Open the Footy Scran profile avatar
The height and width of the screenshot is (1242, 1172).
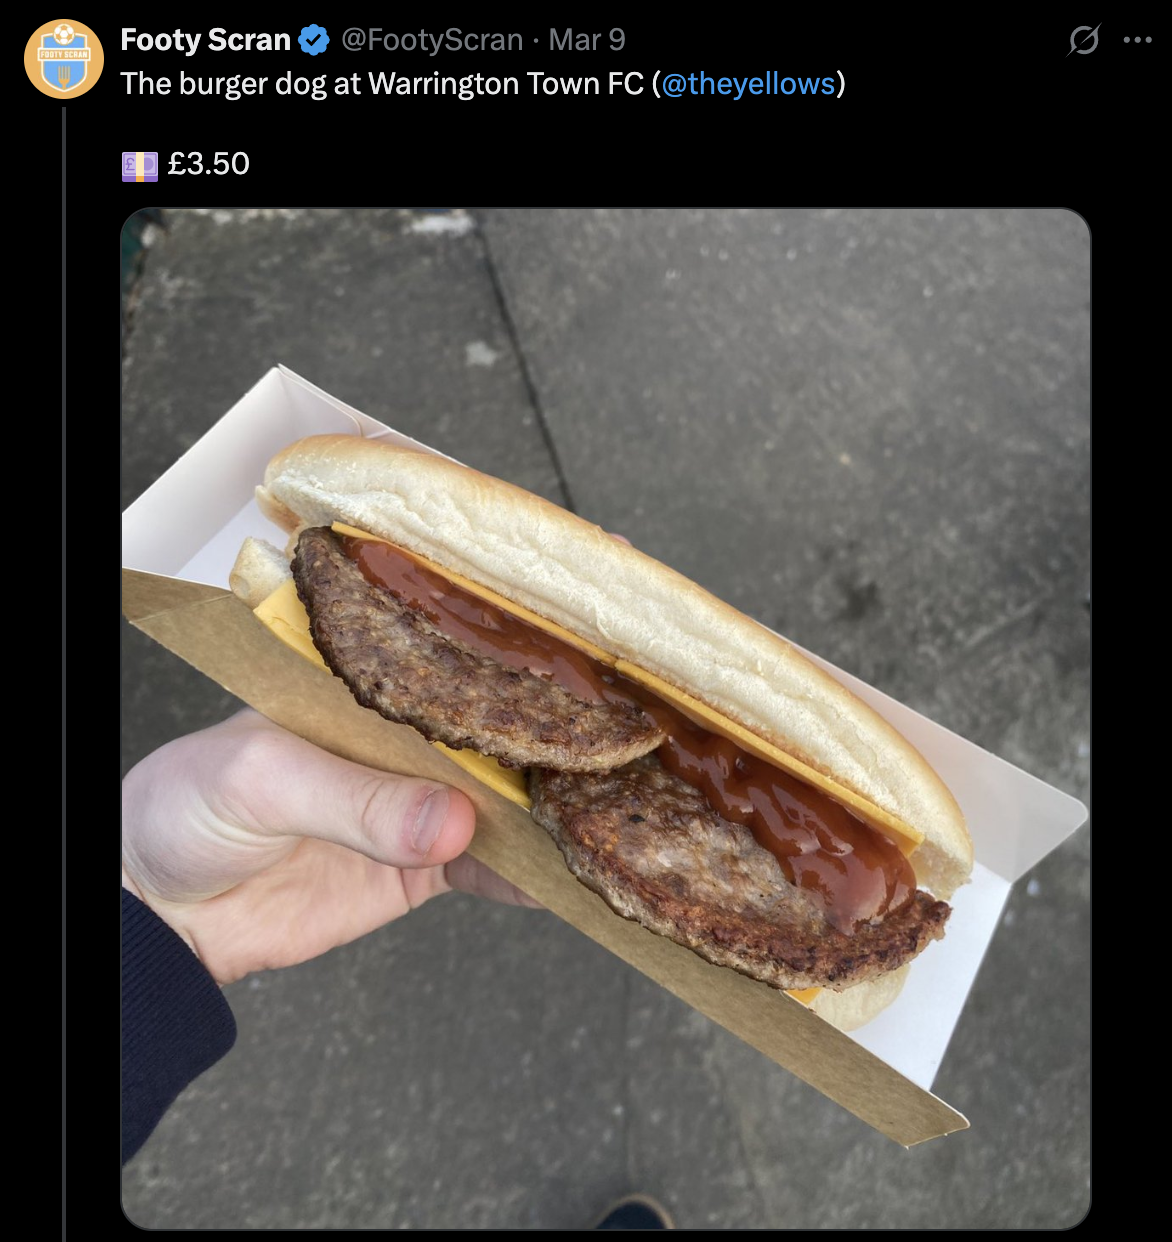tap(64, 59)
